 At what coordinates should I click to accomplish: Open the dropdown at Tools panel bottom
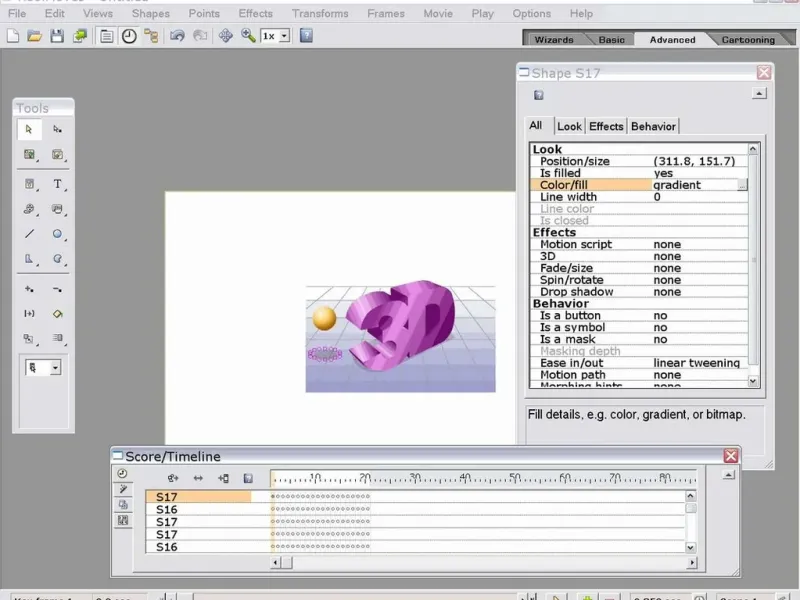point(54,368)
